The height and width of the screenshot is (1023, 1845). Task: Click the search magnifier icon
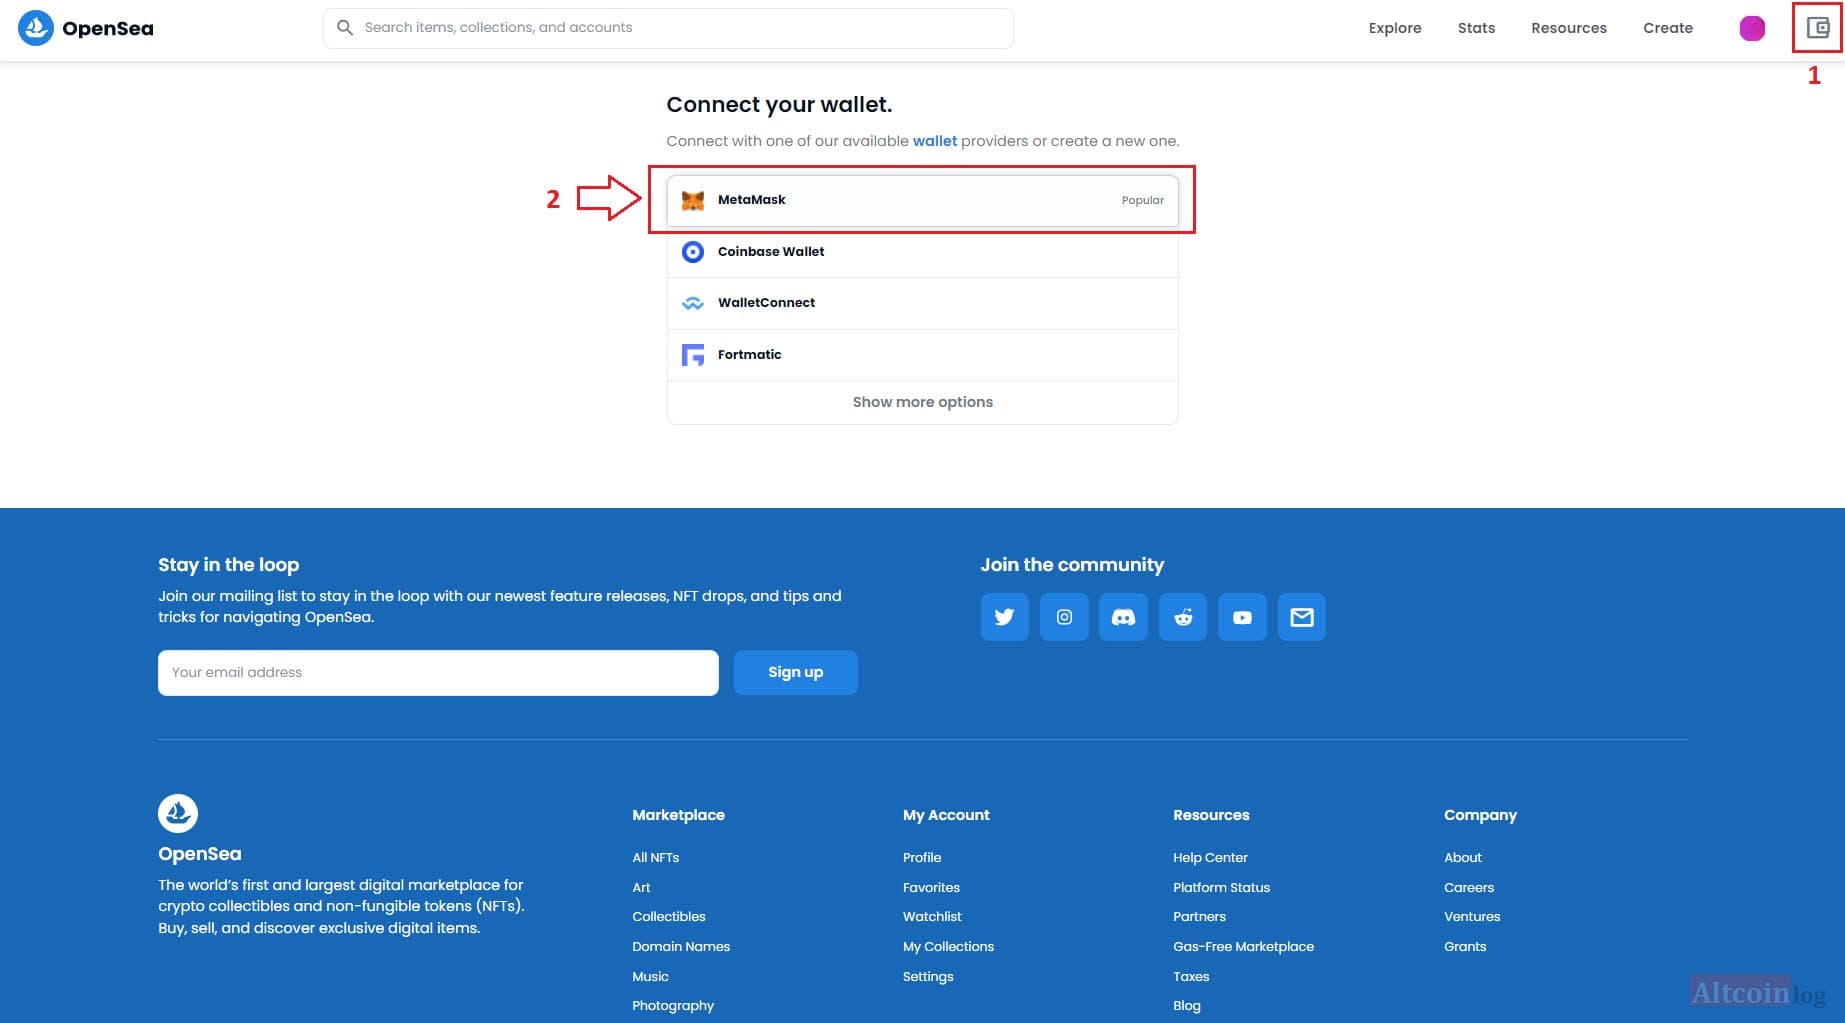345,28
